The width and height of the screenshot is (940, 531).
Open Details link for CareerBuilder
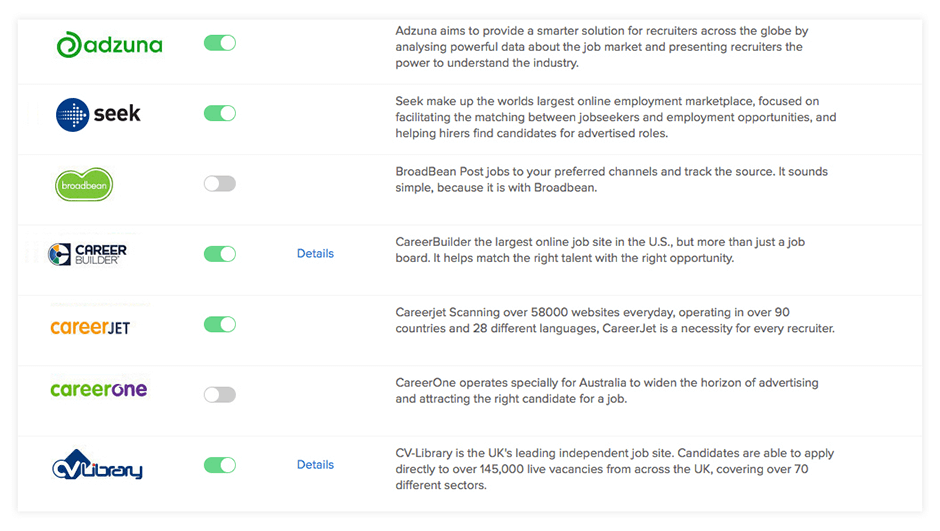pyautogui.click(x=315, y=254)
